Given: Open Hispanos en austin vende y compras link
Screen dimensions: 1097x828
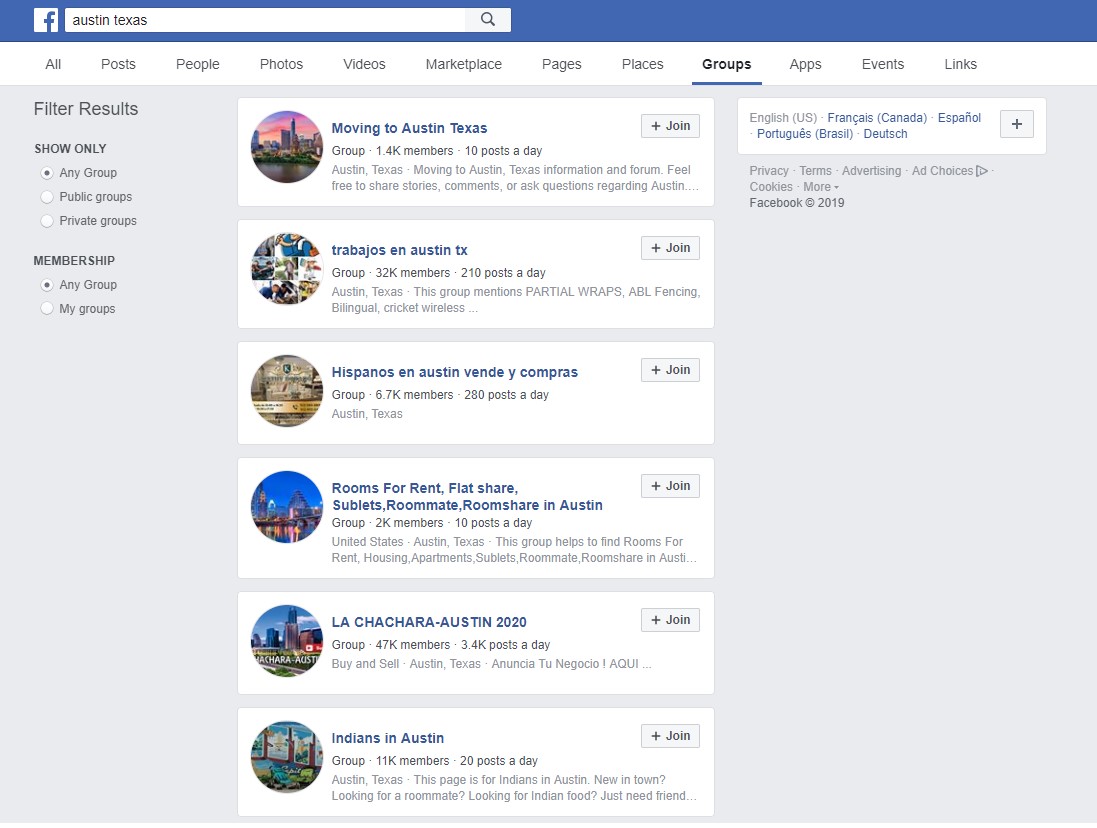Looking at the screenshot, I should click(x=455, y=372).
